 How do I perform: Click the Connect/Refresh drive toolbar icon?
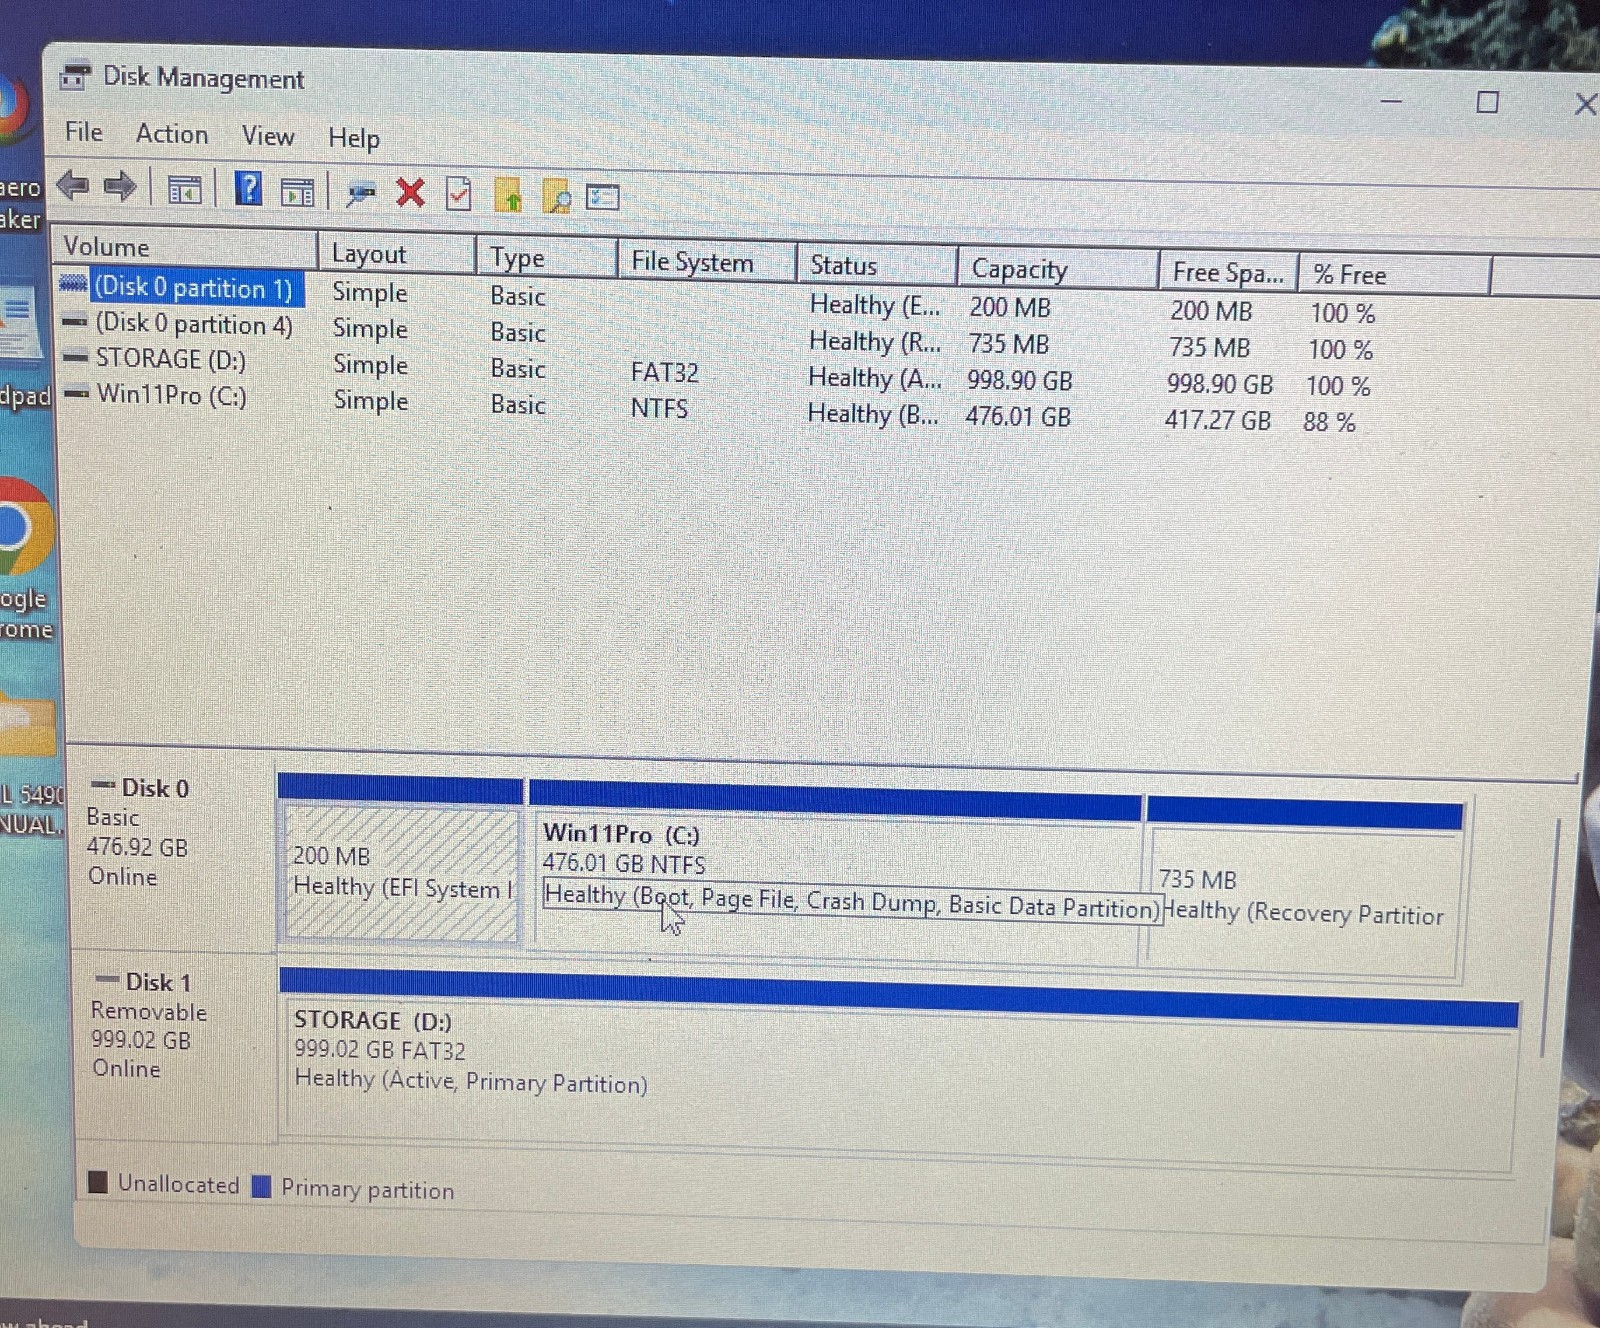point(360,194)
